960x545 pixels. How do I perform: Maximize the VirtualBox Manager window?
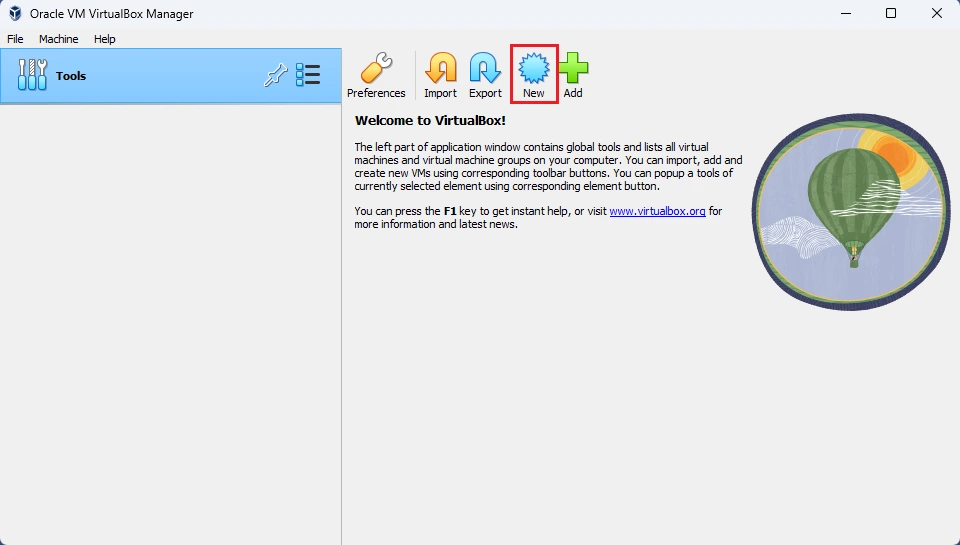point(891,13)
